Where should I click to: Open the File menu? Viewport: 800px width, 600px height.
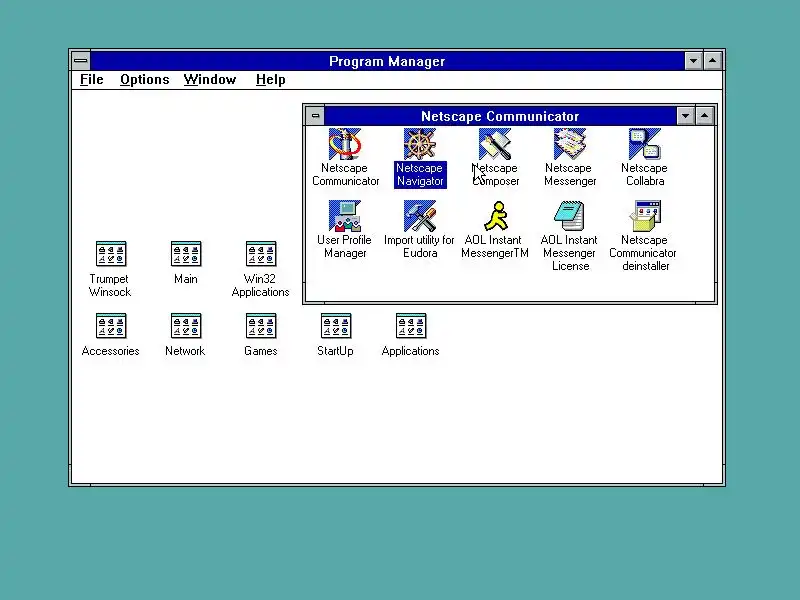(92, 80)
